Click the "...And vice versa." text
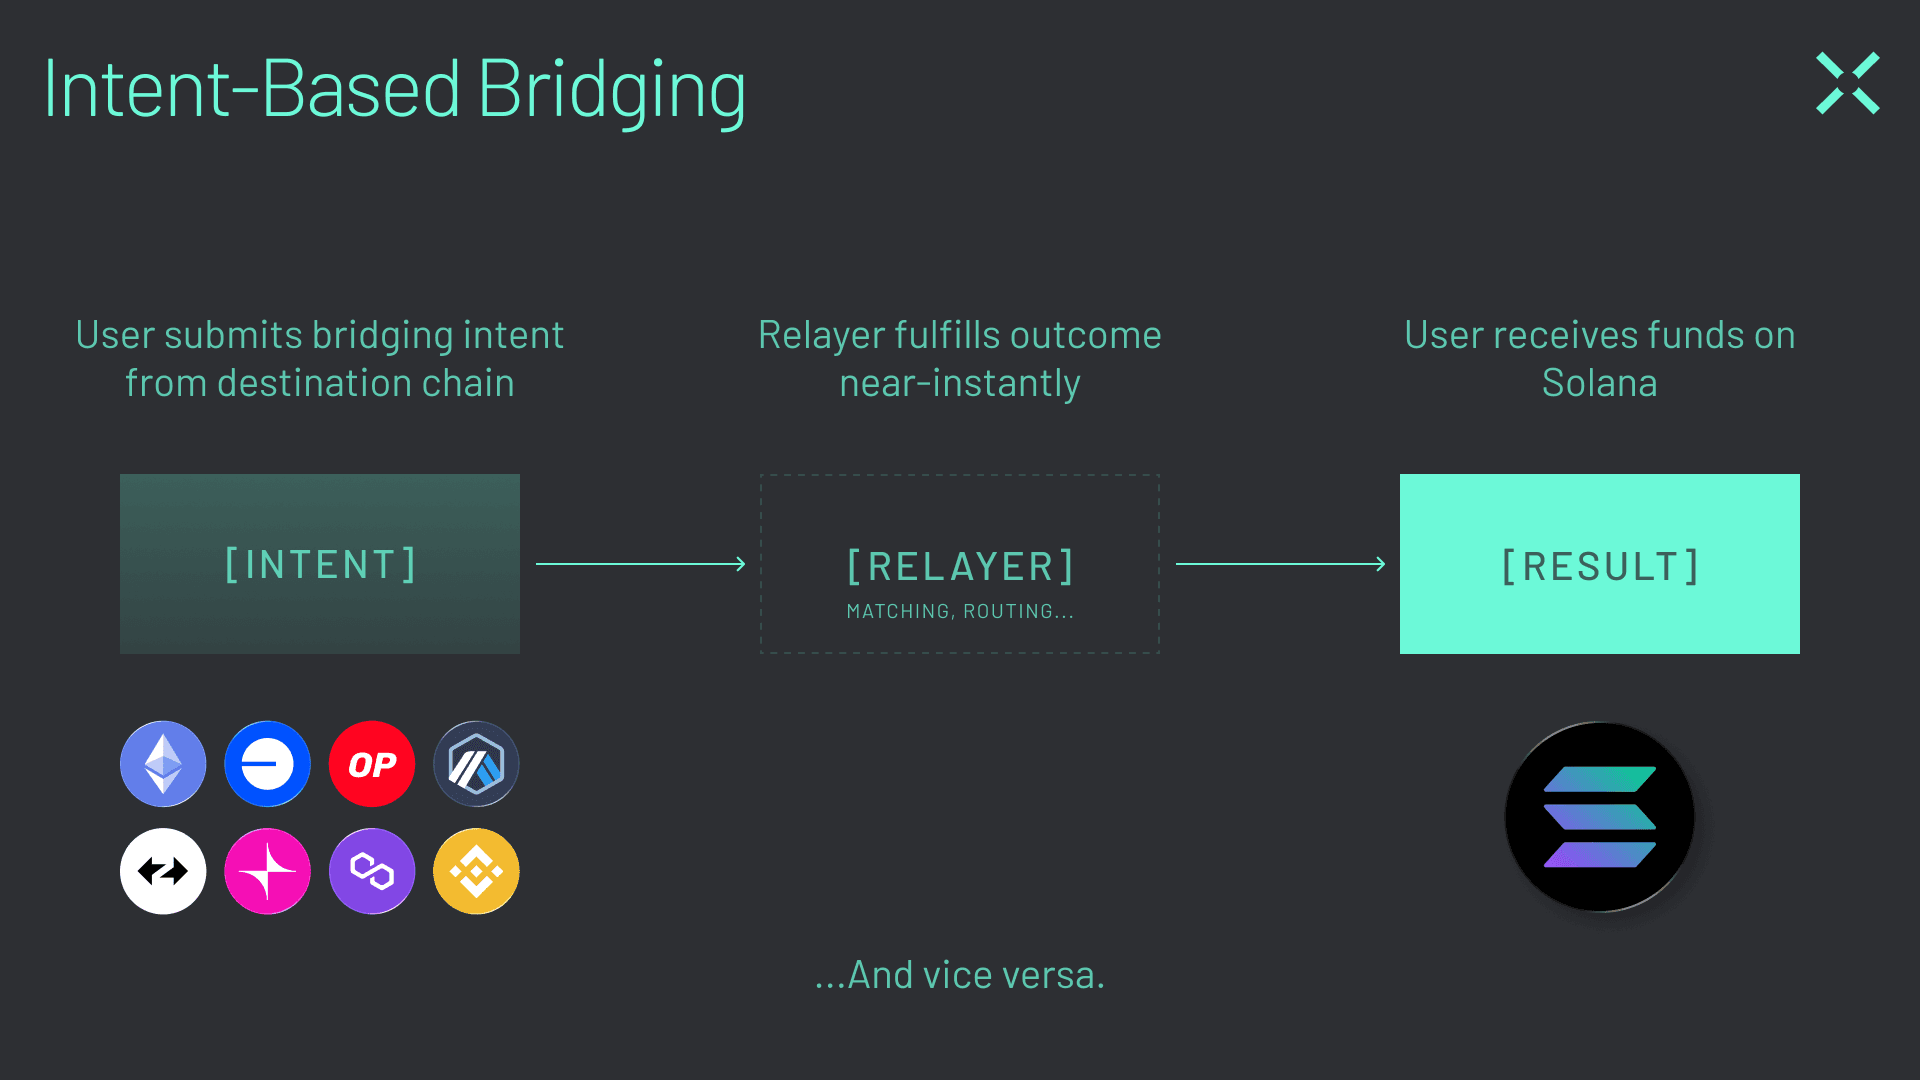 960,975
